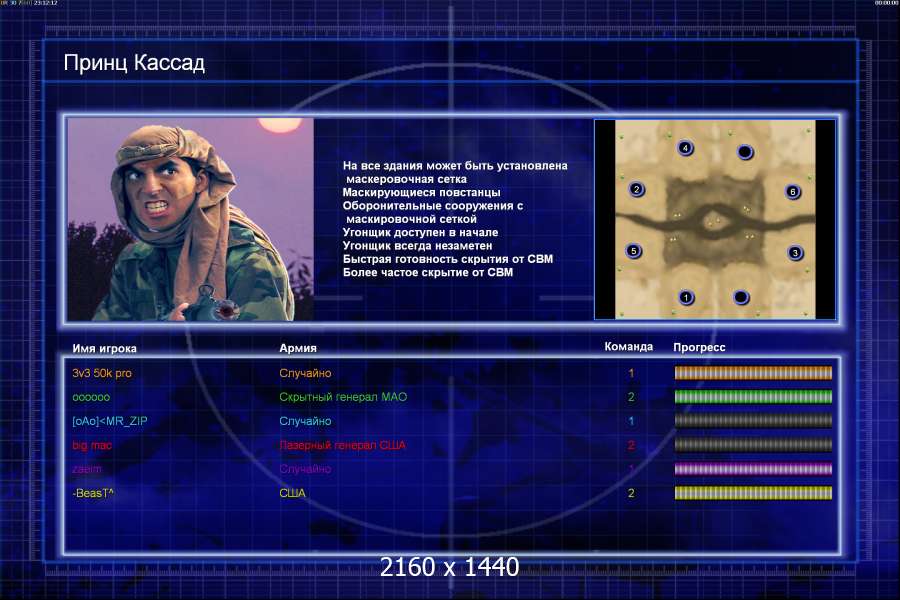Click the progress bar for big mac

tap(753, 445)
